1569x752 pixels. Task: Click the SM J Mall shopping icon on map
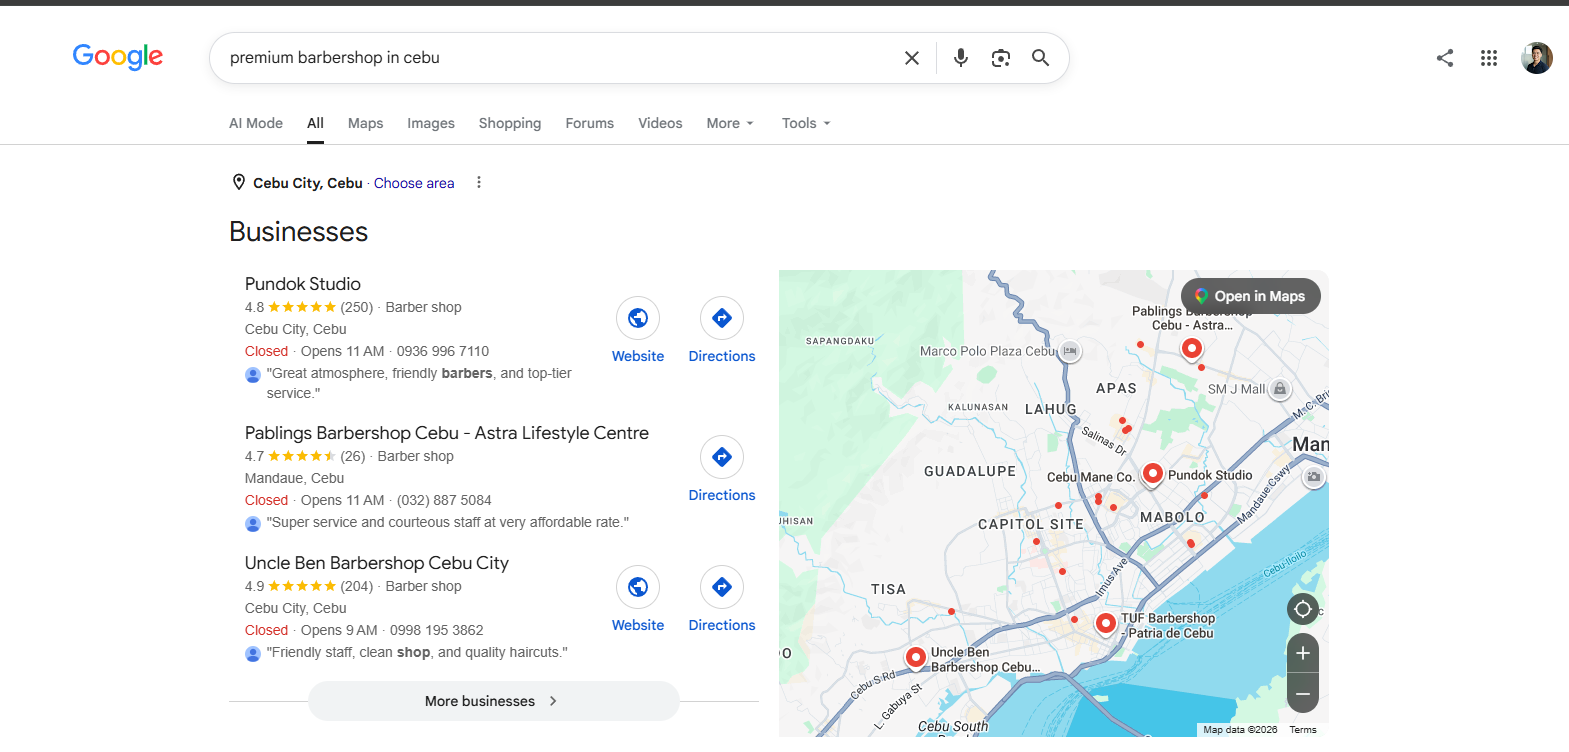tap(1280, 389)
